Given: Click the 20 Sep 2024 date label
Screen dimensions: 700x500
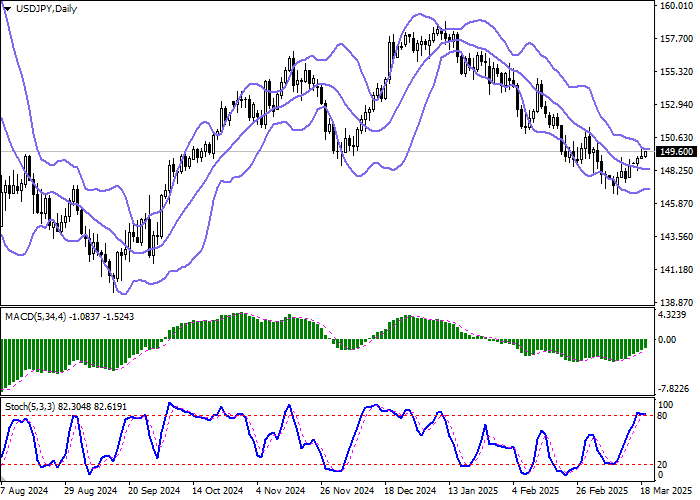Looking at the screenshot, I should 153,491.
